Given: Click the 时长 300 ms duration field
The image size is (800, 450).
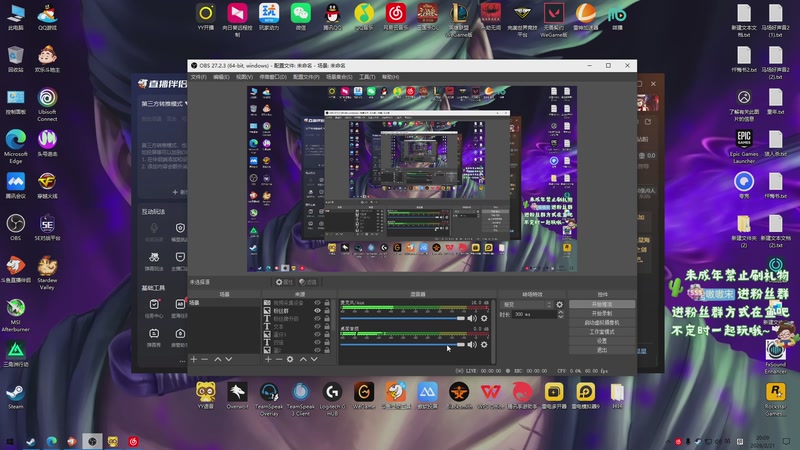Looking at the screenshot, I should pyautogui.click(x=534, y=315).
